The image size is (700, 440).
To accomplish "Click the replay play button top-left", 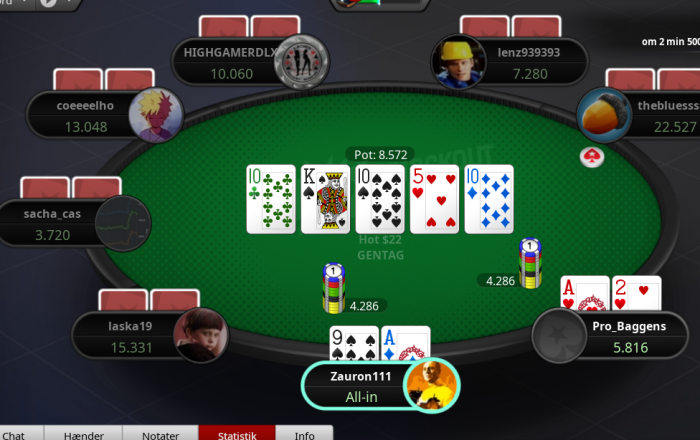I will (48, 3).
